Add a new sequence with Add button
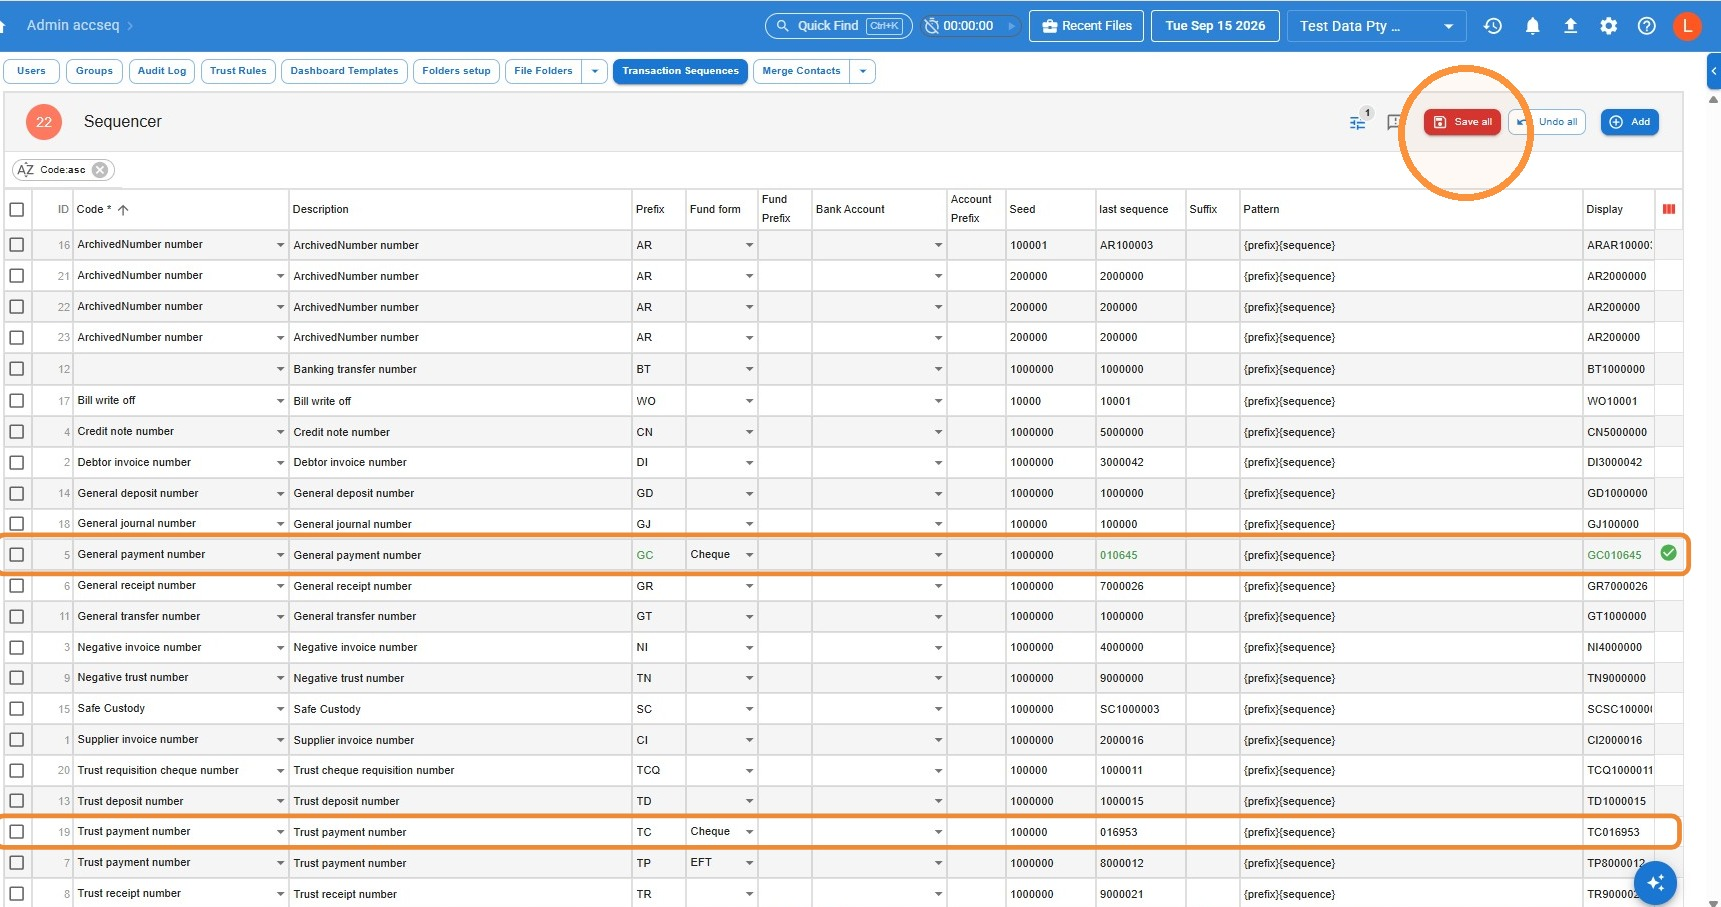The height and width of the screenshot is (907, 1721). [x=1630, y=122]
